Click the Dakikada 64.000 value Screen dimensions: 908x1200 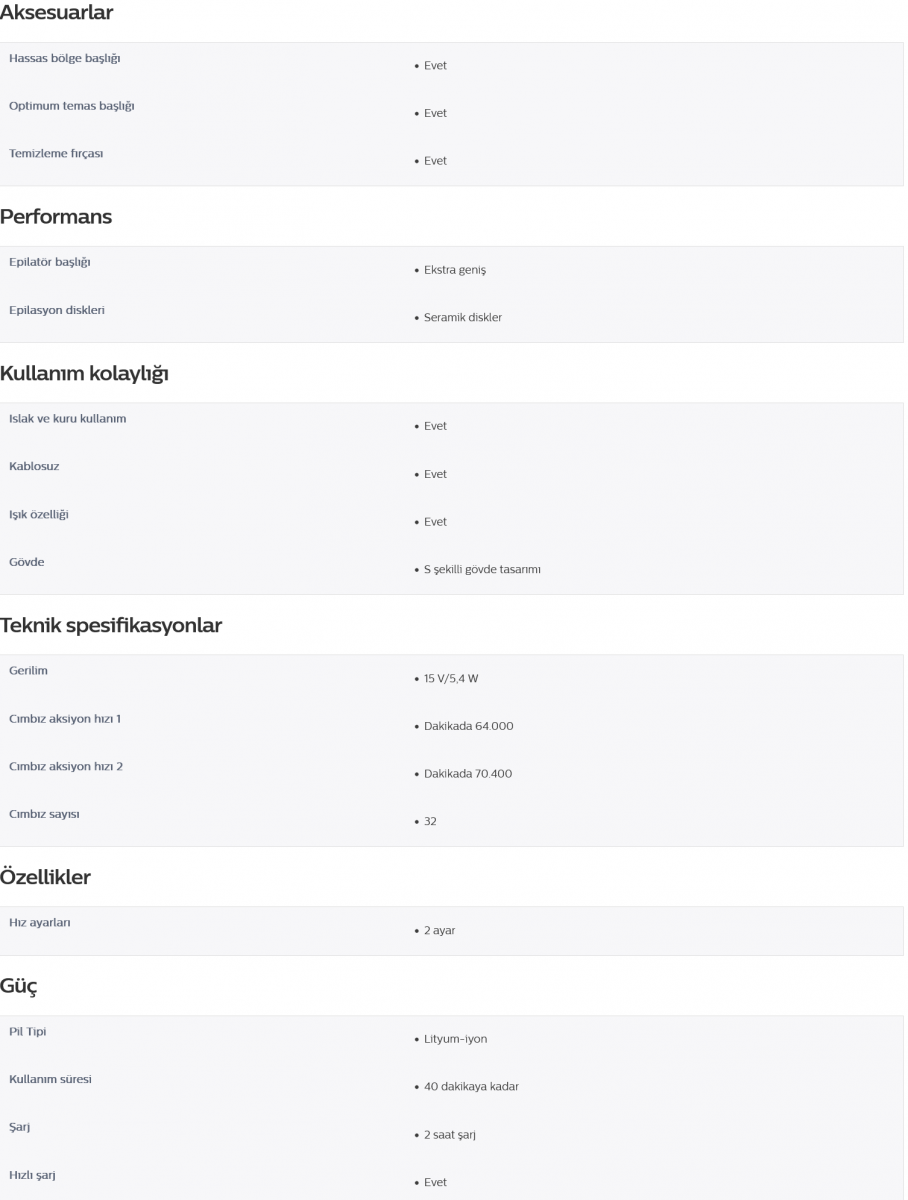coord(468,726)
